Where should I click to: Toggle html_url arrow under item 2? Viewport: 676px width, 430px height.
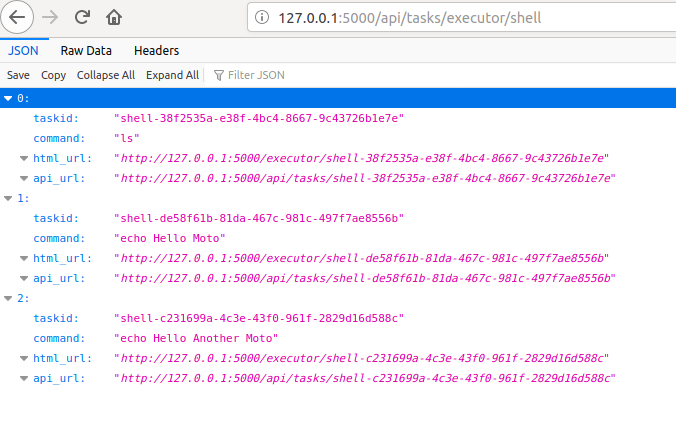pyautogui.click(x=24, y=358)
